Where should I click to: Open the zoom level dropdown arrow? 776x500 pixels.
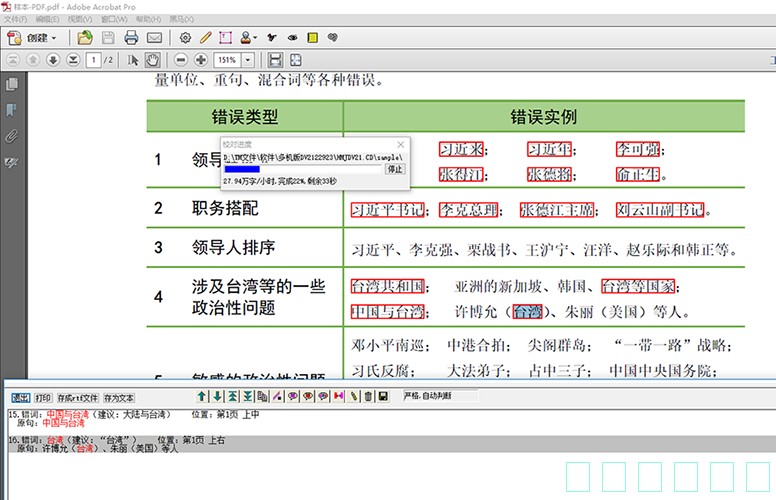pos(248,60)
